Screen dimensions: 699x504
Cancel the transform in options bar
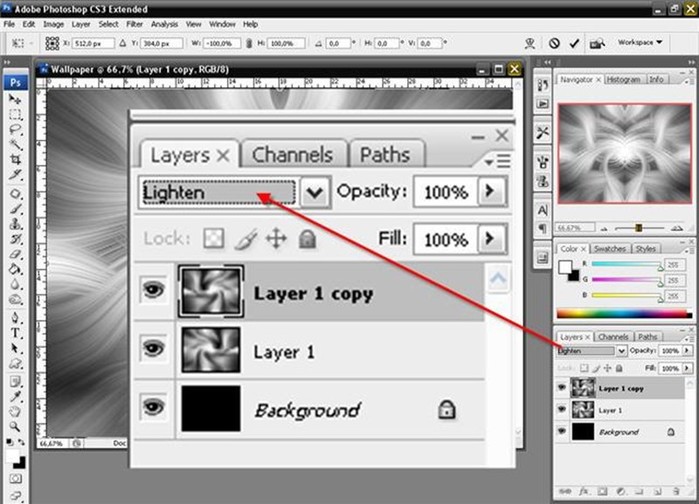click(554, 43)
